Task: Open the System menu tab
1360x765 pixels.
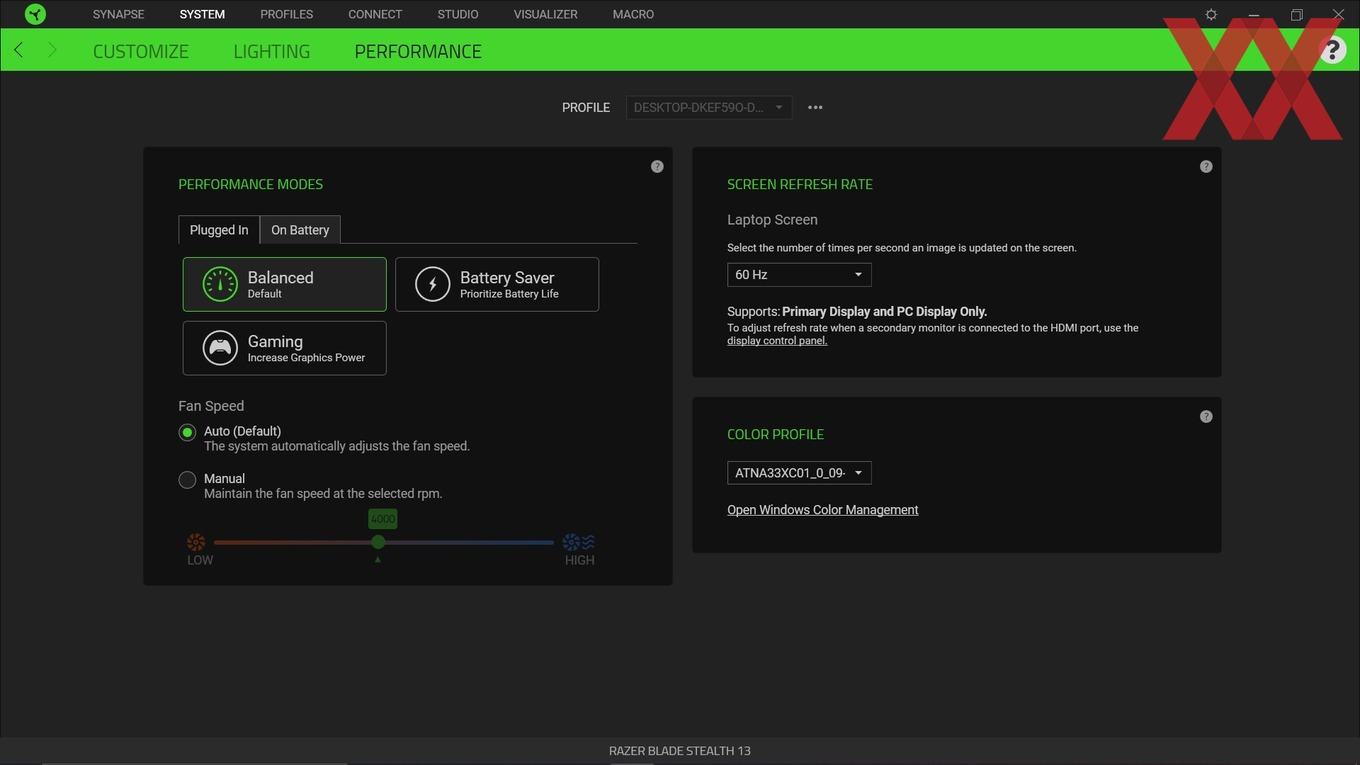Action: click(x=202, y=14)
